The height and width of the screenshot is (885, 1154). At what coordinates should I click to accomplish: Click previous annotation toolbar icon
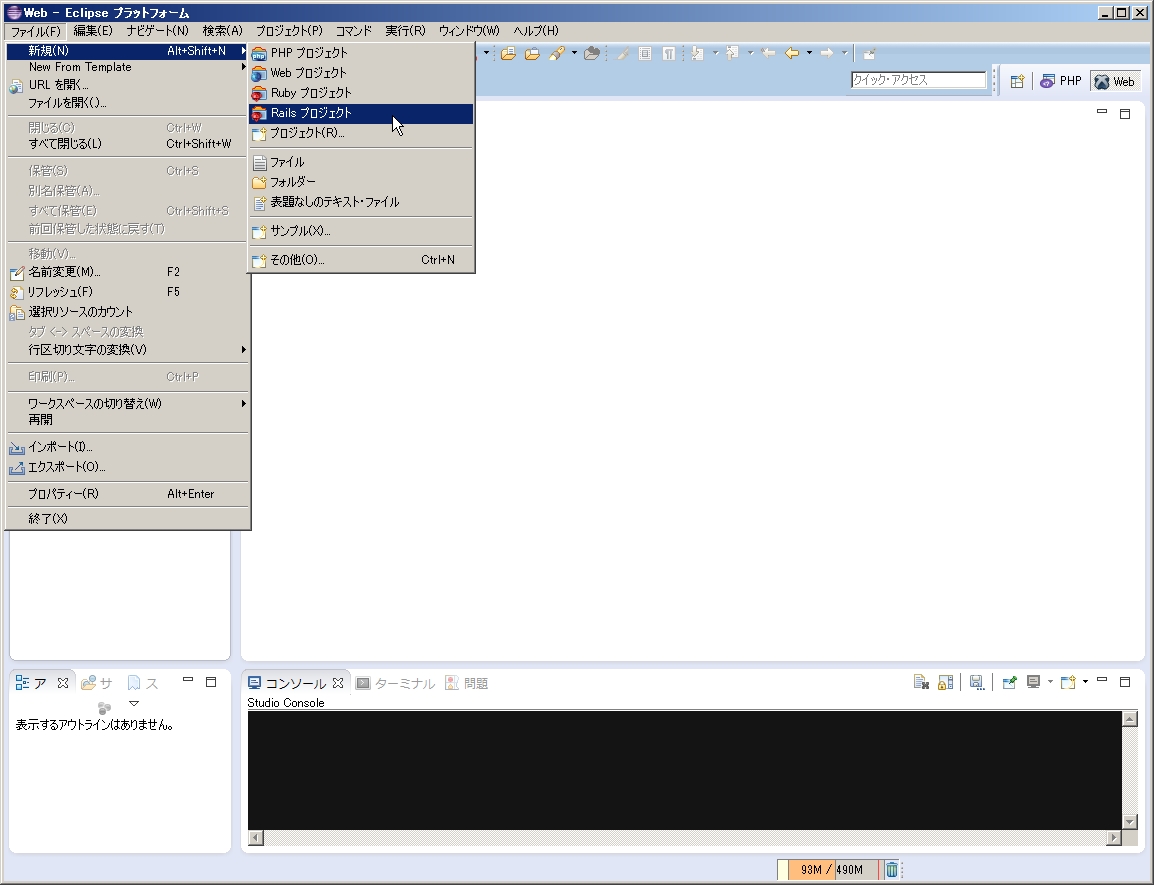[732, 53]
